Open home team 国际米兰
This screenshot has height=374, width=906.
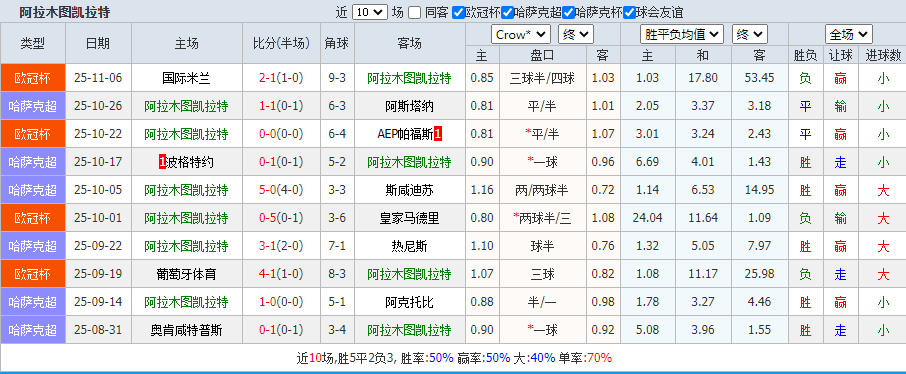tap(186, 78)
